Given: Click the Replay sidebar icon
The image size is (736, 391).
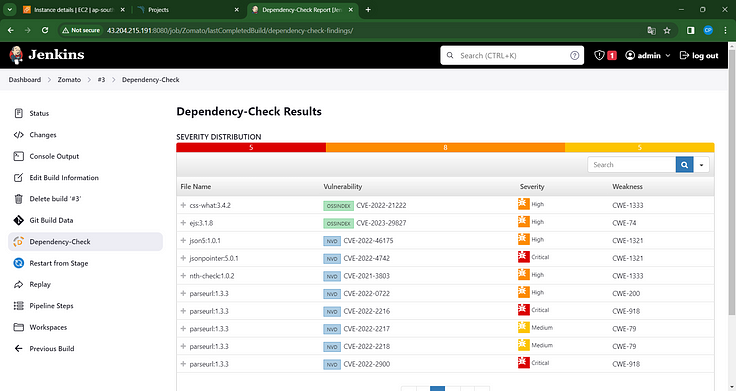Looking at the screenshot, I should coord(18,284).
